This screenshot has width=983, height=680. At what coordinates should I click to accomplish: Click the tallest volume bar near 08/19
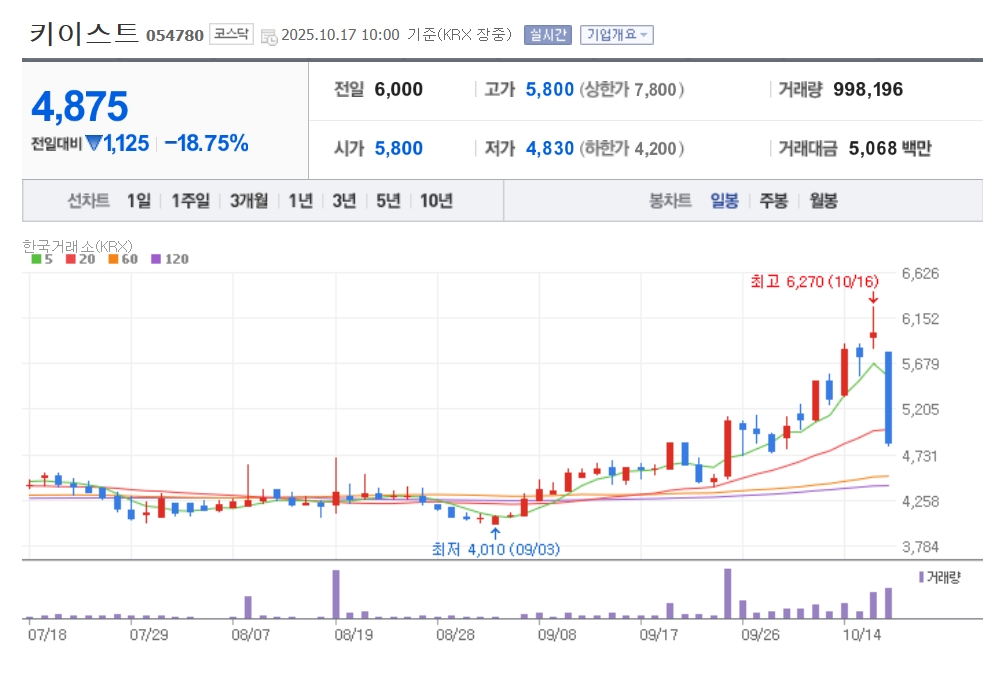(x=336, y=594)
